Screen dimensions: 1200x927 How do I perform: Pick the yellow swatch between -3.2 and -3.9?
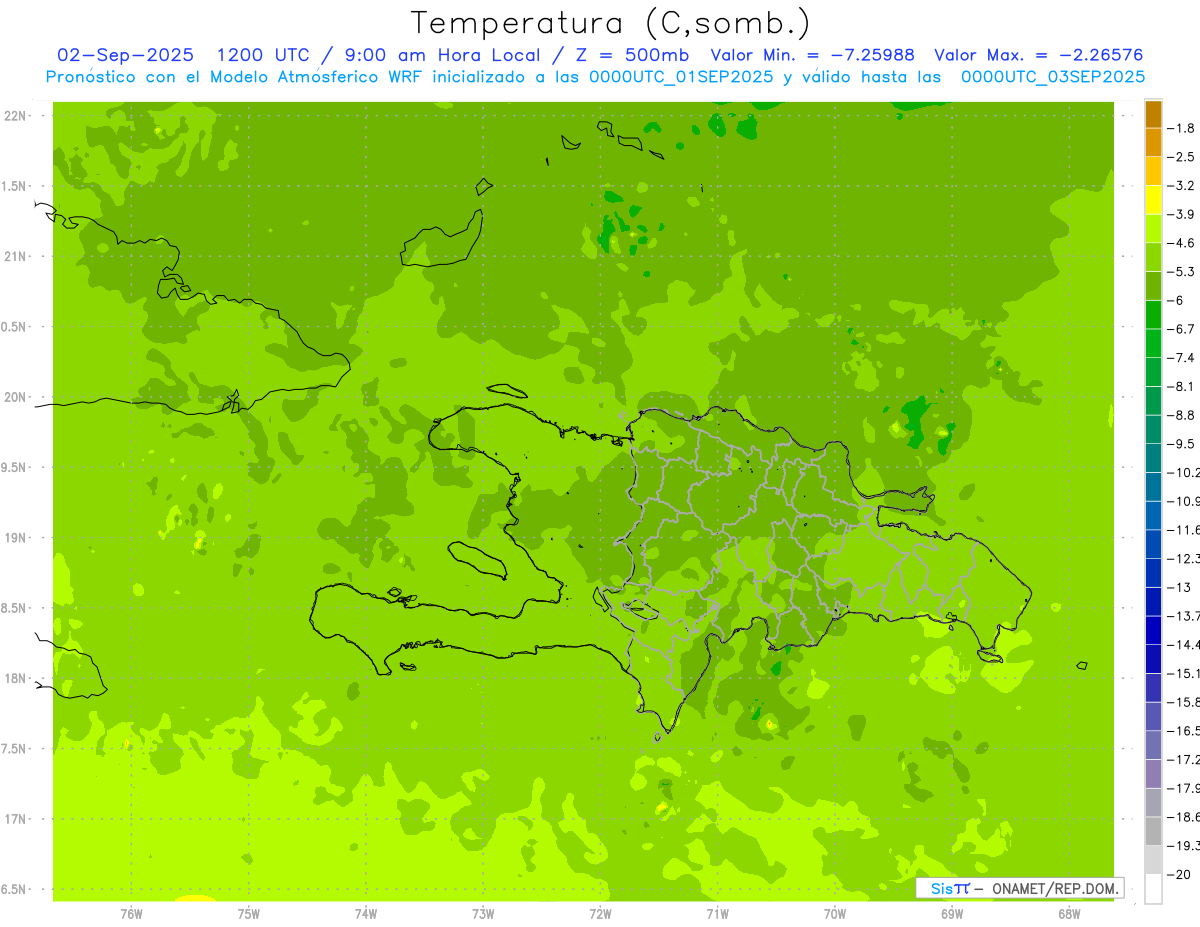1153,200
